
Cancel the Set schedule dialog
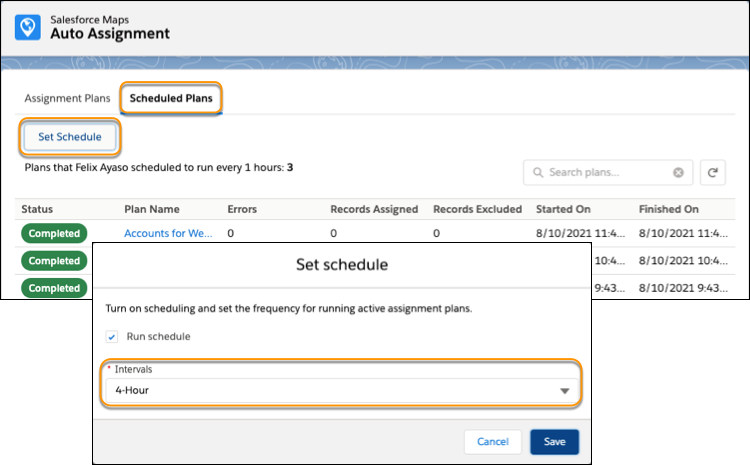pos(493,442)
